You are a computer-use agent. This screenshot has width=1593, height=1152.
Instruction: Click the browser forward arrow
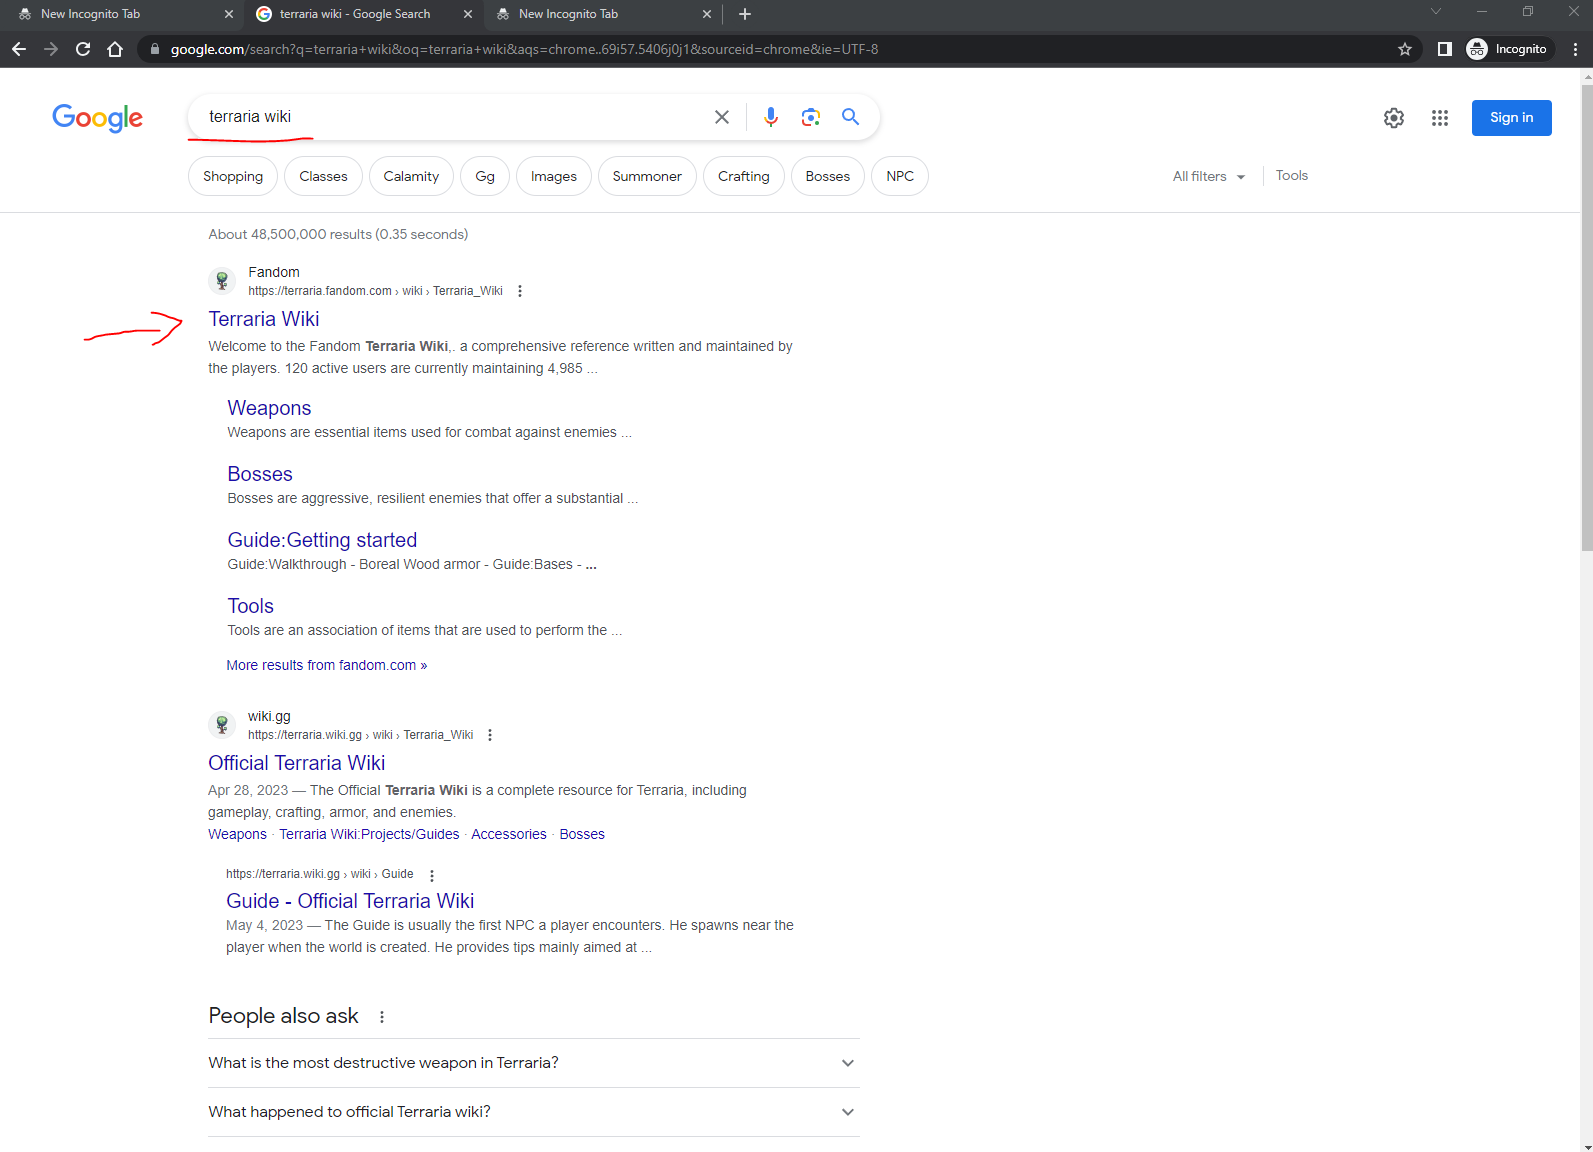pos(51,49)
